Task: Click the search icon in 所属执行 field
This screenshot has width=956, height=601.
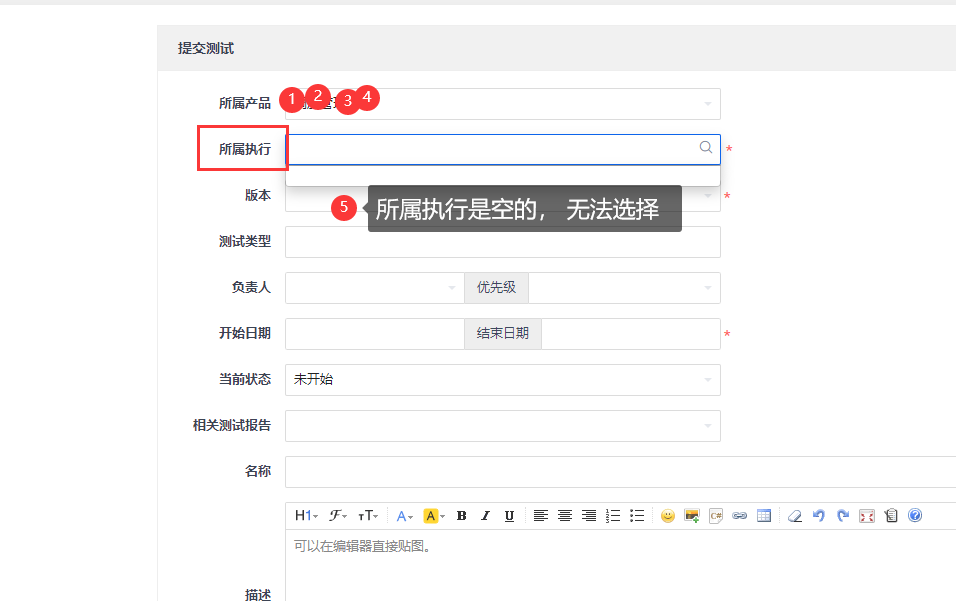Action: point(705,147)
